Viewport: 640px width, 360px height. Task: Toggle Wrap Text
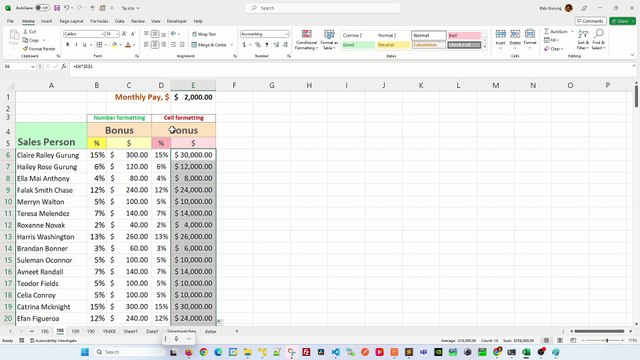coord(204,34)
